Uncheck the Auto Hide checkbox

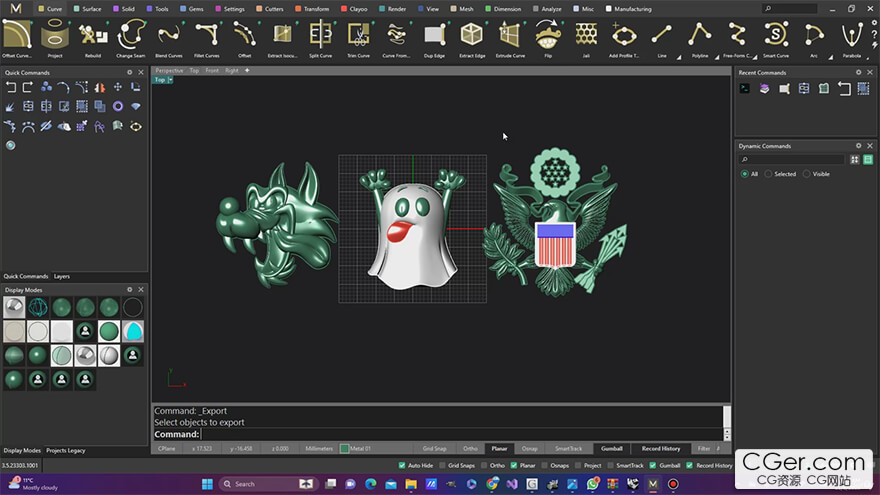click(x=403, y=466)
